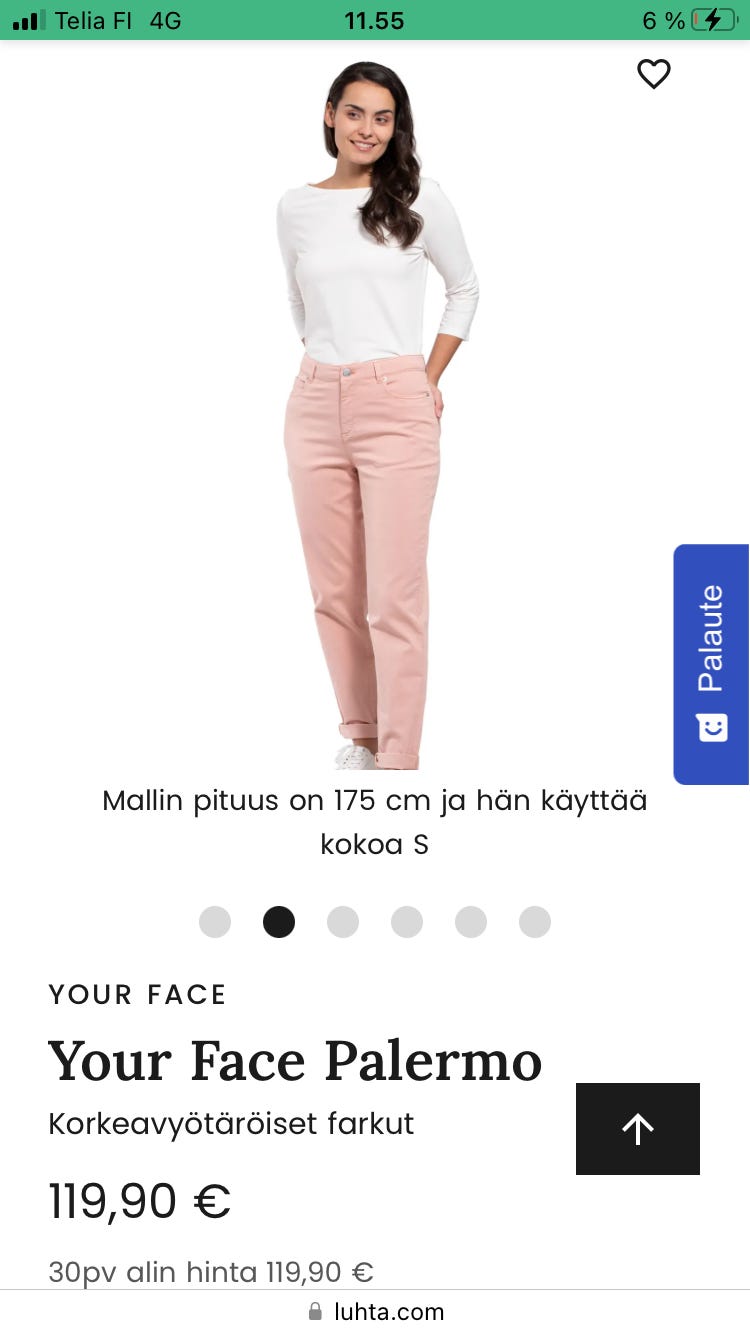Tap the 11.55 clock in status bar
This screenshot has width=750, height=1334.
click(x=374, y=20)
